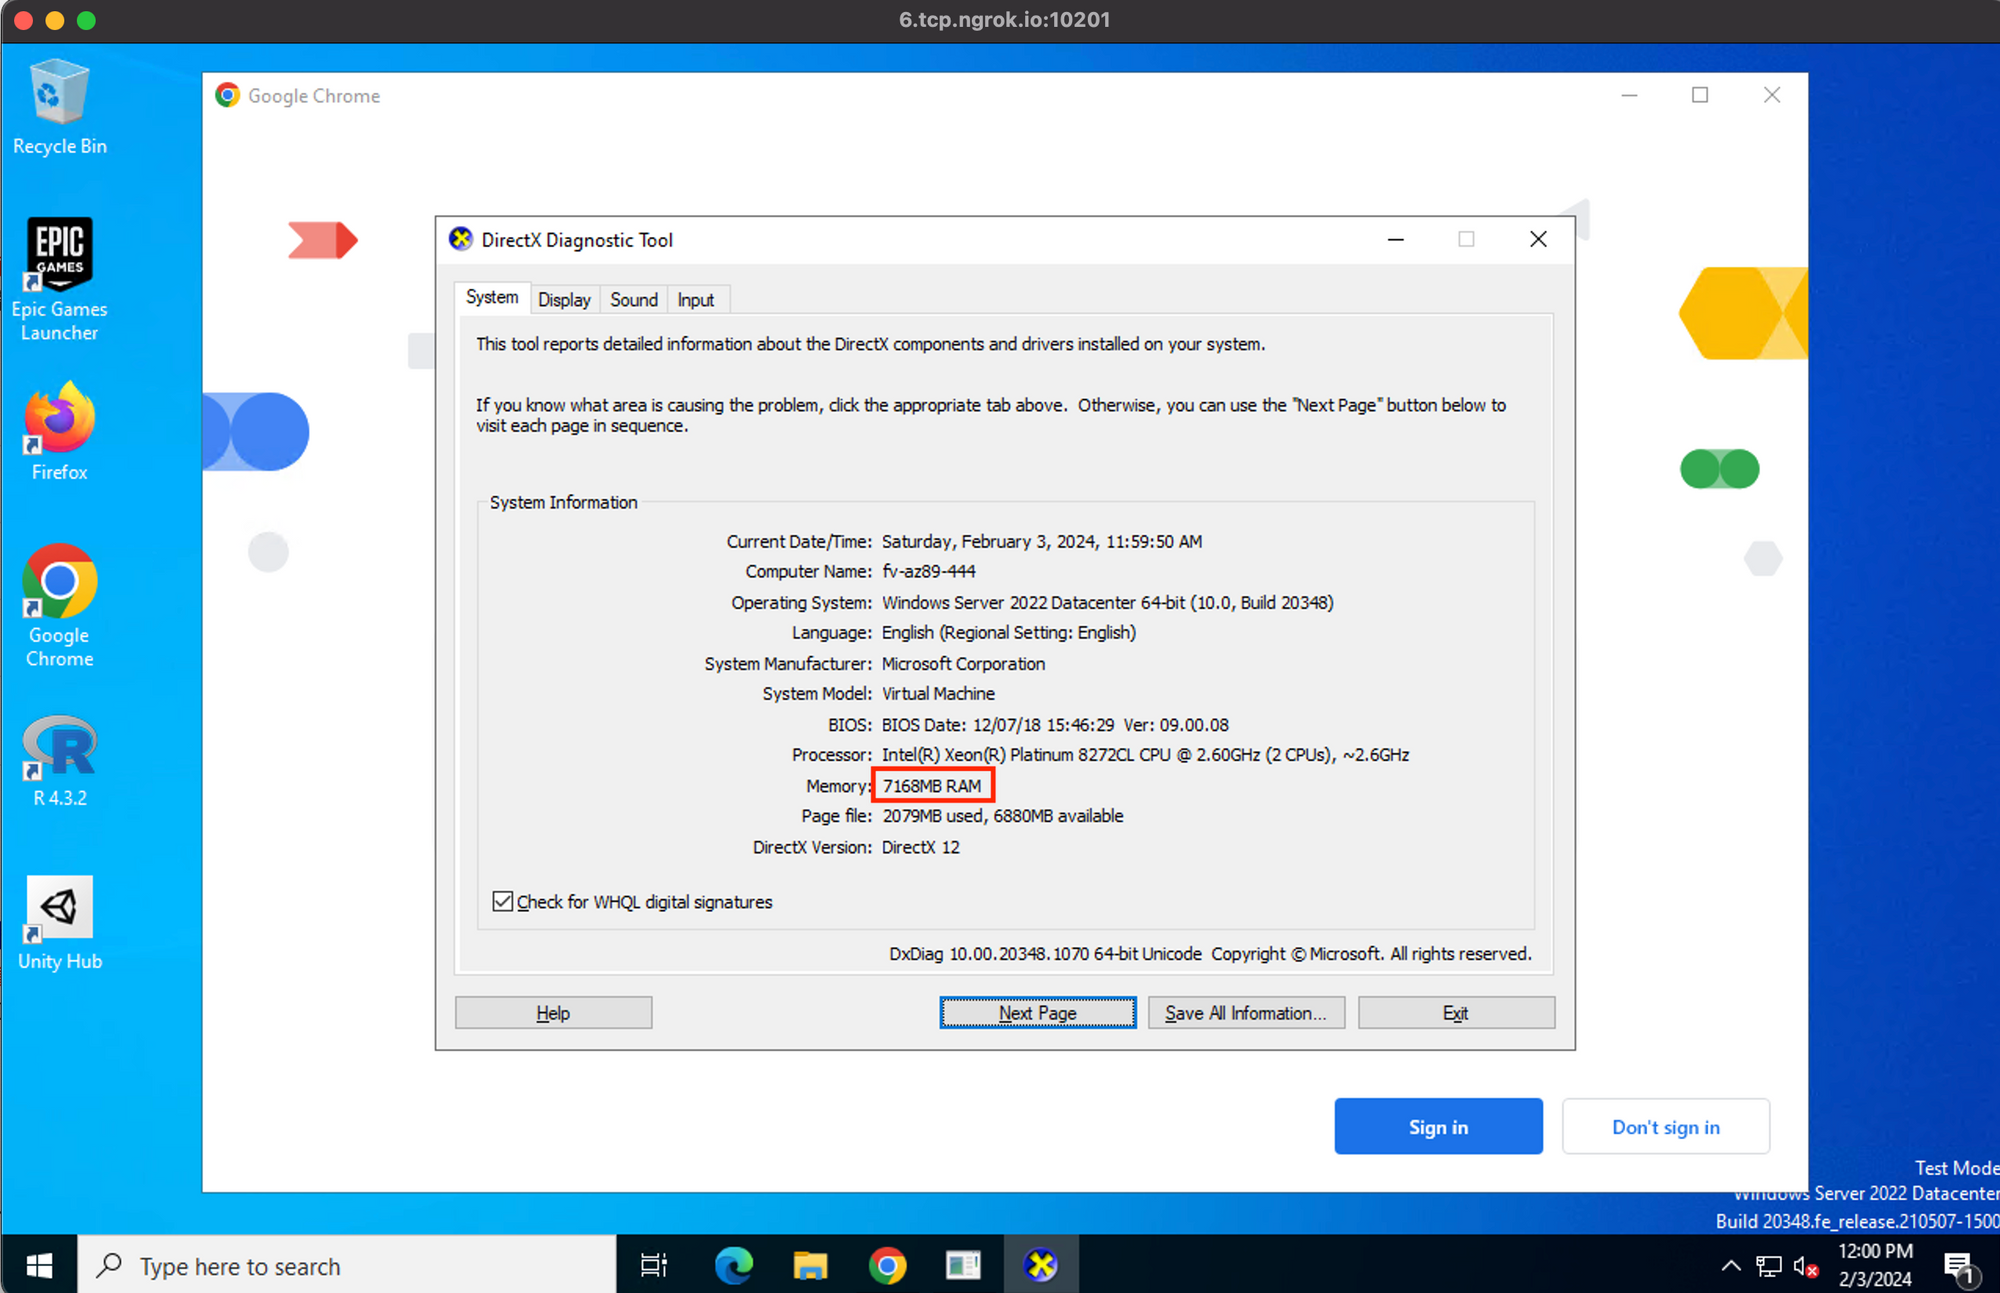Click the network tray icon

click(1768, 1266)
